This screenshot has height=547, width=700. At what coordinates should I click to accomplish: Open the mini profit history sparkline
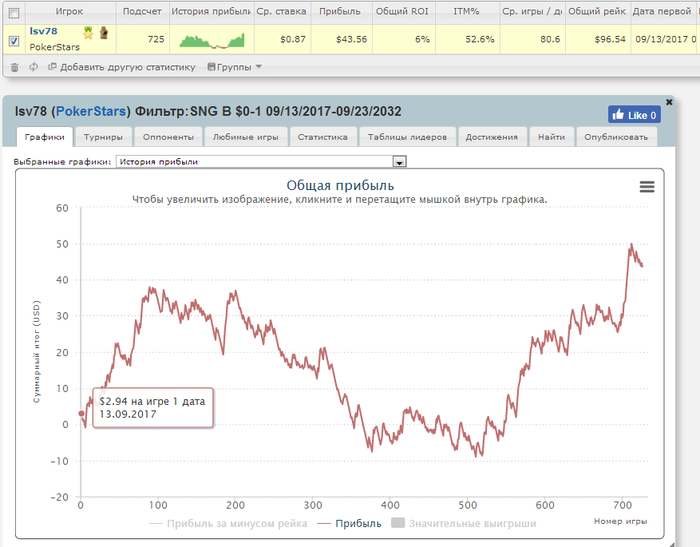212,40
